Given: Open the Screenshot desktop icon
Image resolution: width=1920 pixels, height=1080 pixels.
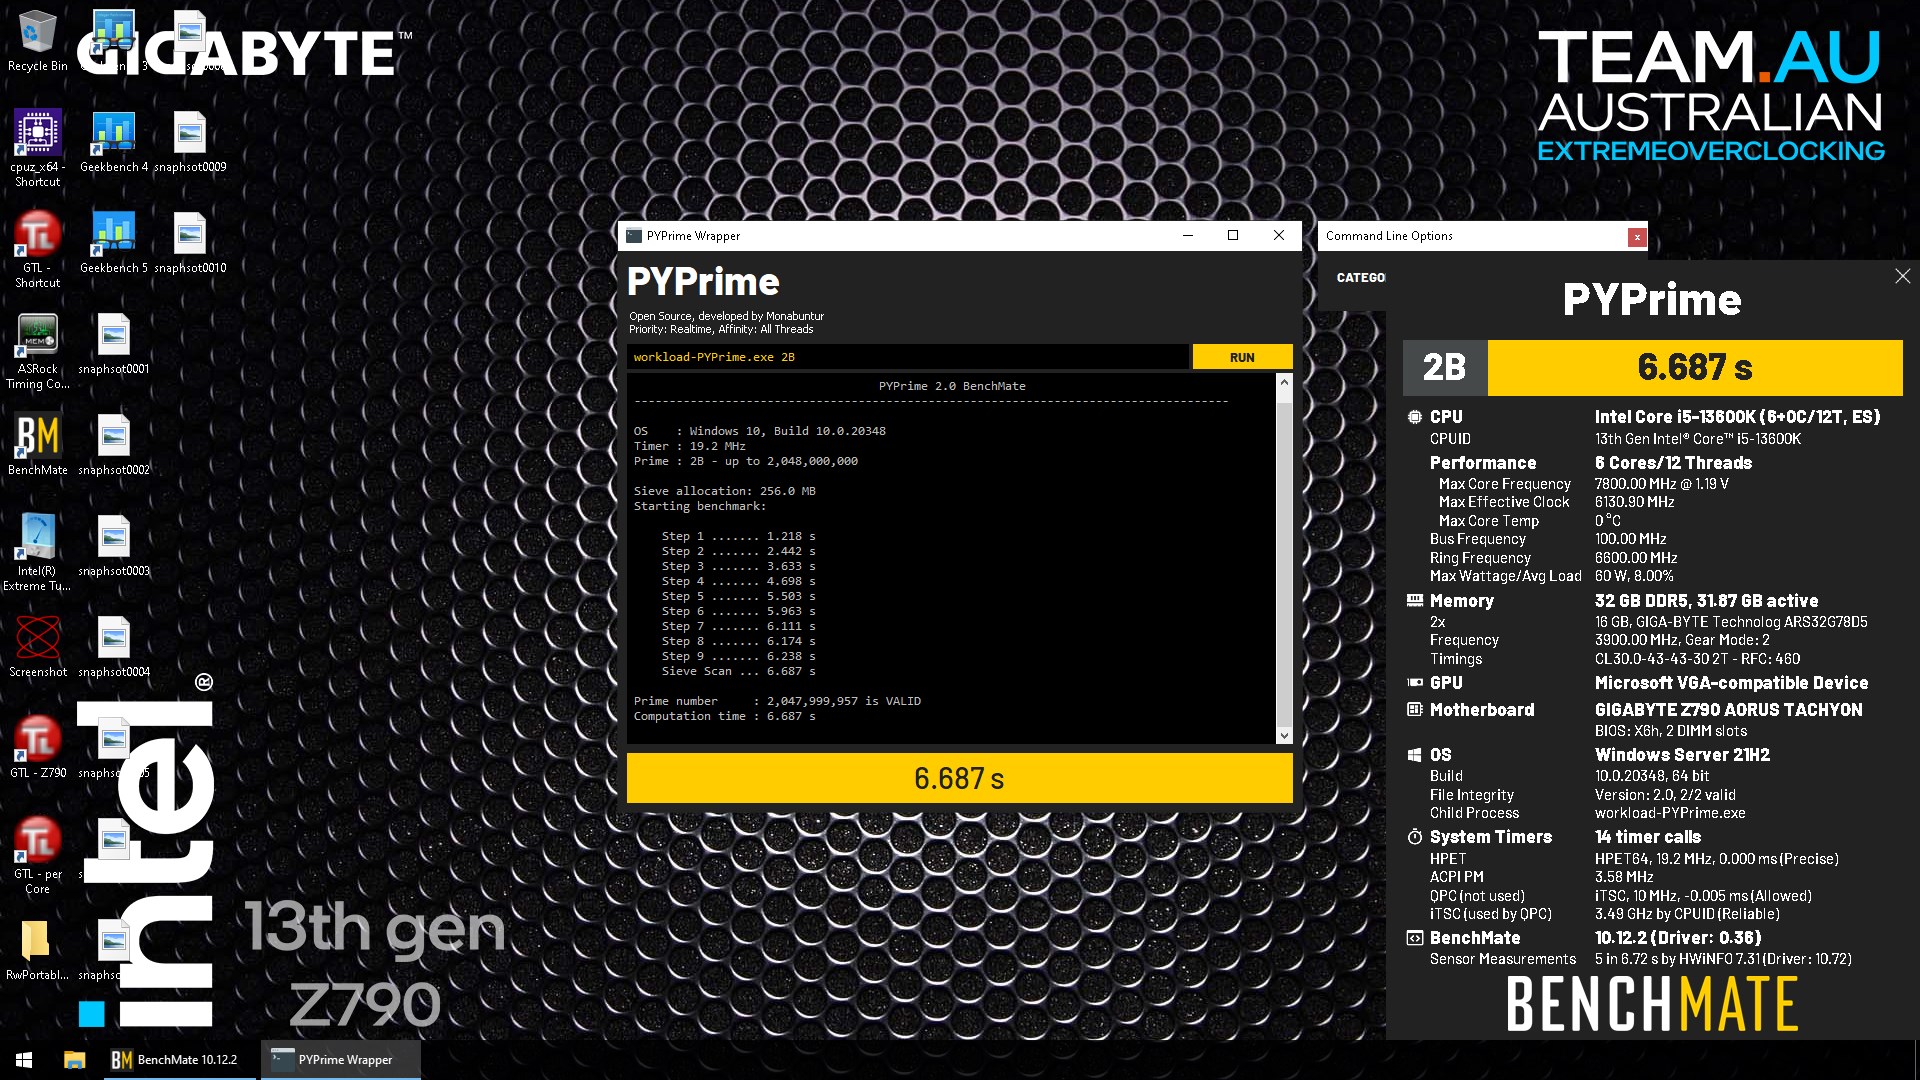Looking at the screenshot, I should coord(37,647).
